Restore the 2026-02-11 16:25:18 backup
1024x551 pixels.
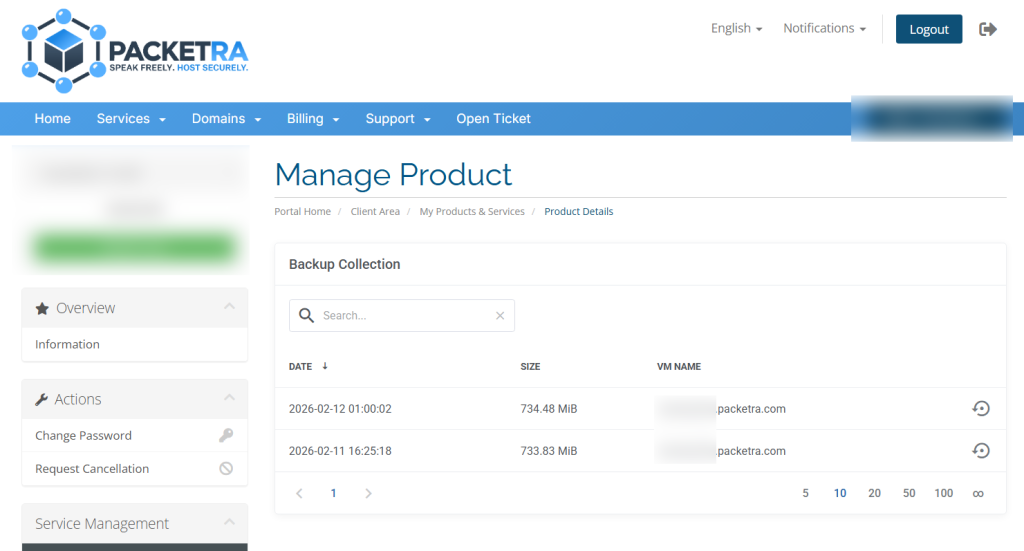(x=981, y=450)
